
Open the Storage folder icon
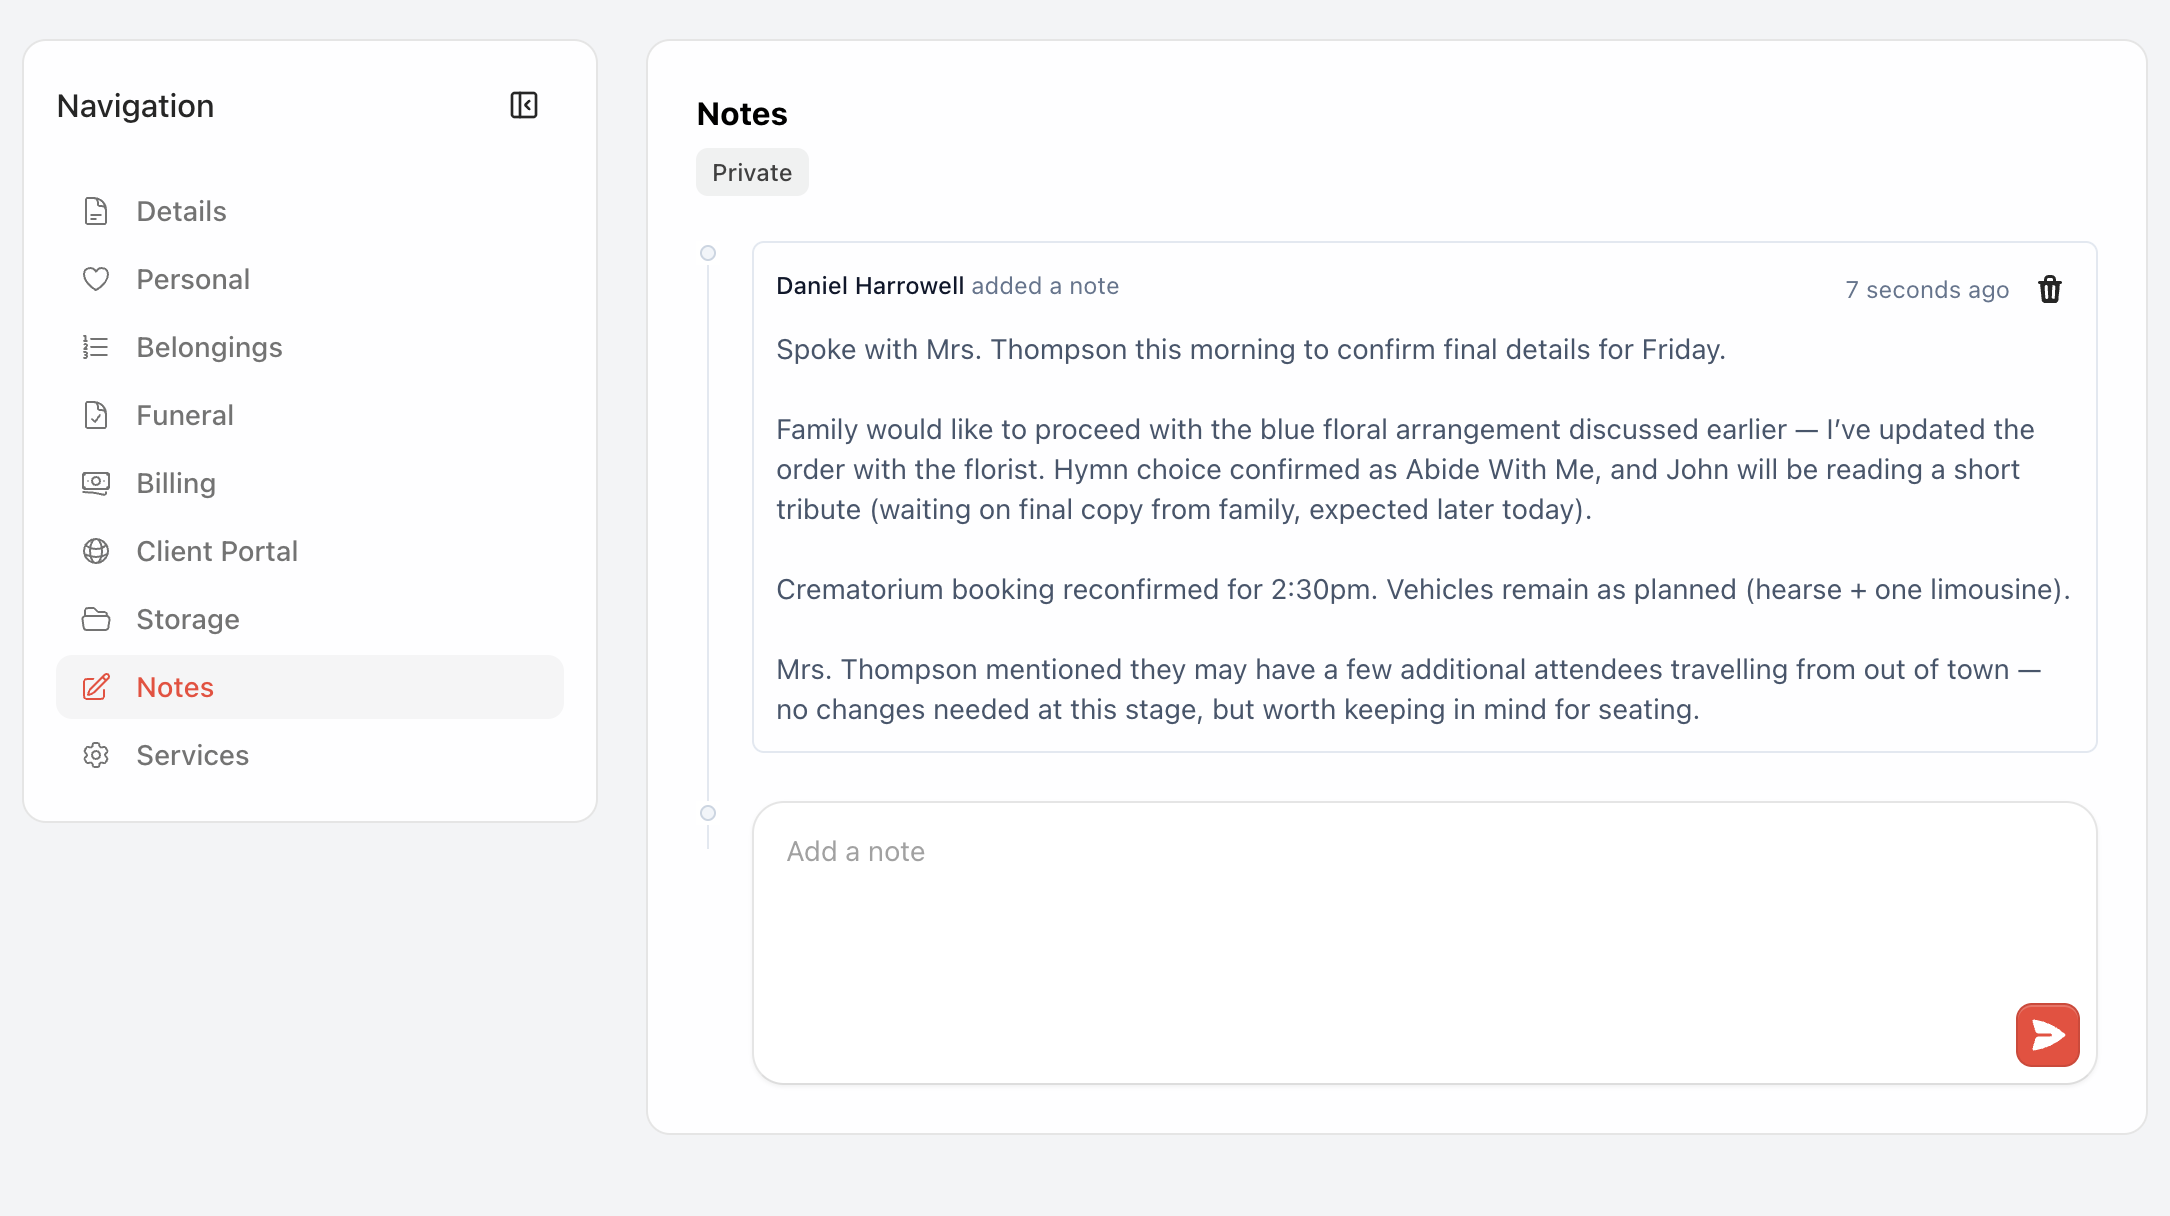(x=96, y=619)
